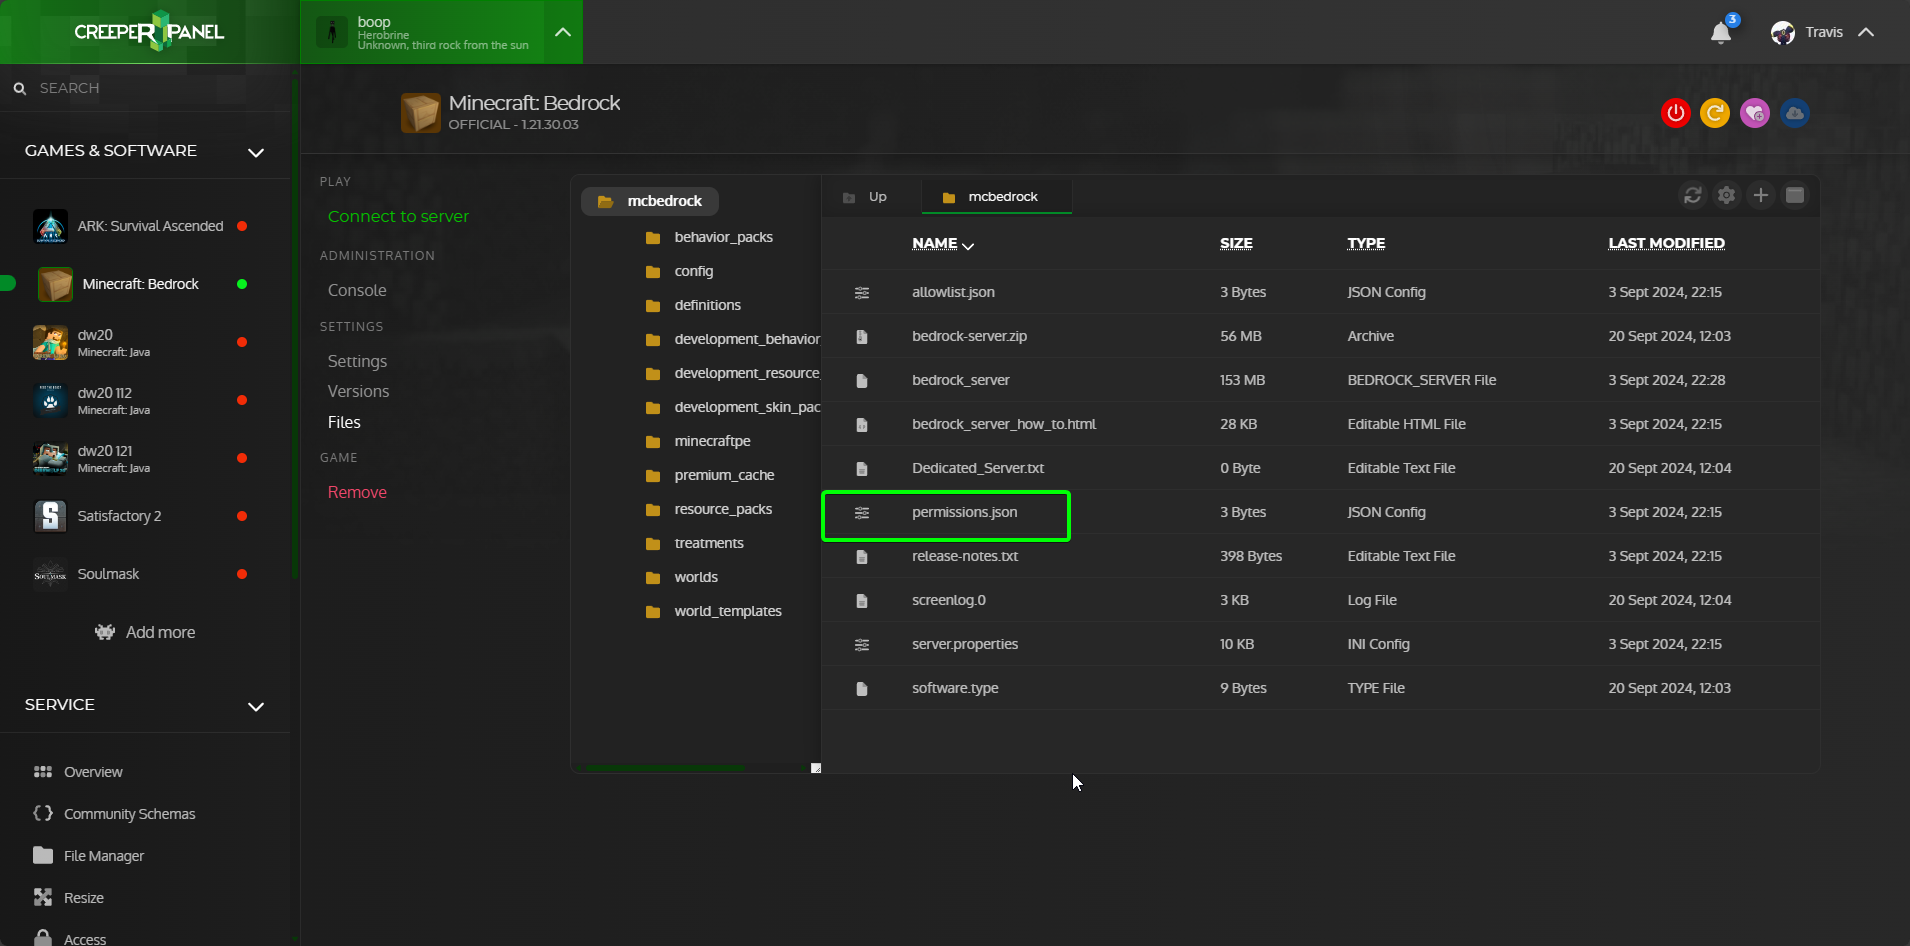Open the resource_packs folder
The image size is (1910, 946).
[723, 509]
